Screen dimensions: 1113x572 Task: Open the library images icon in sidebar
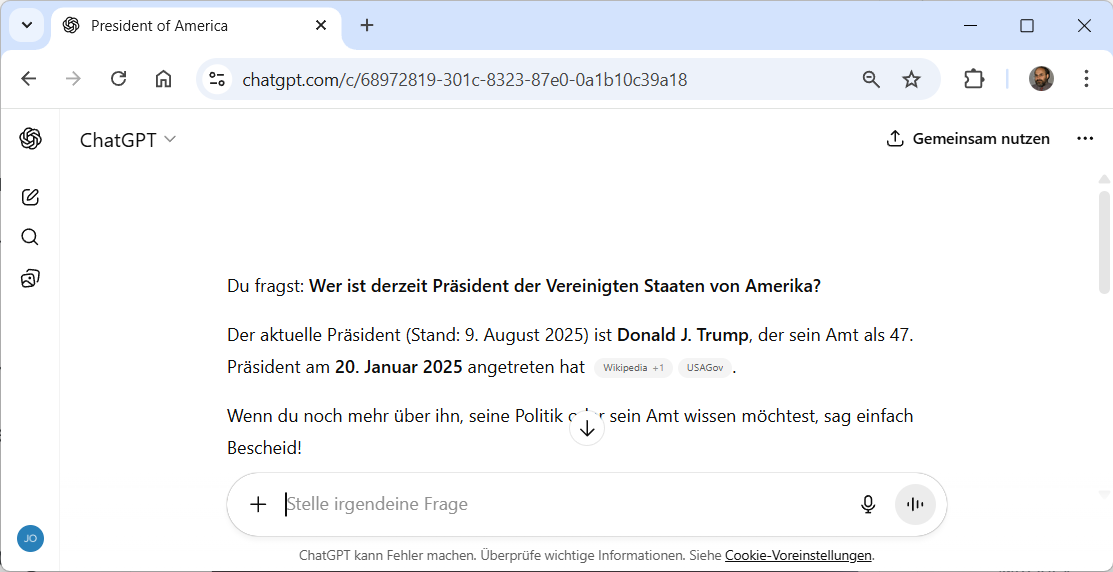pyautogui.click(x=30, y=279)
